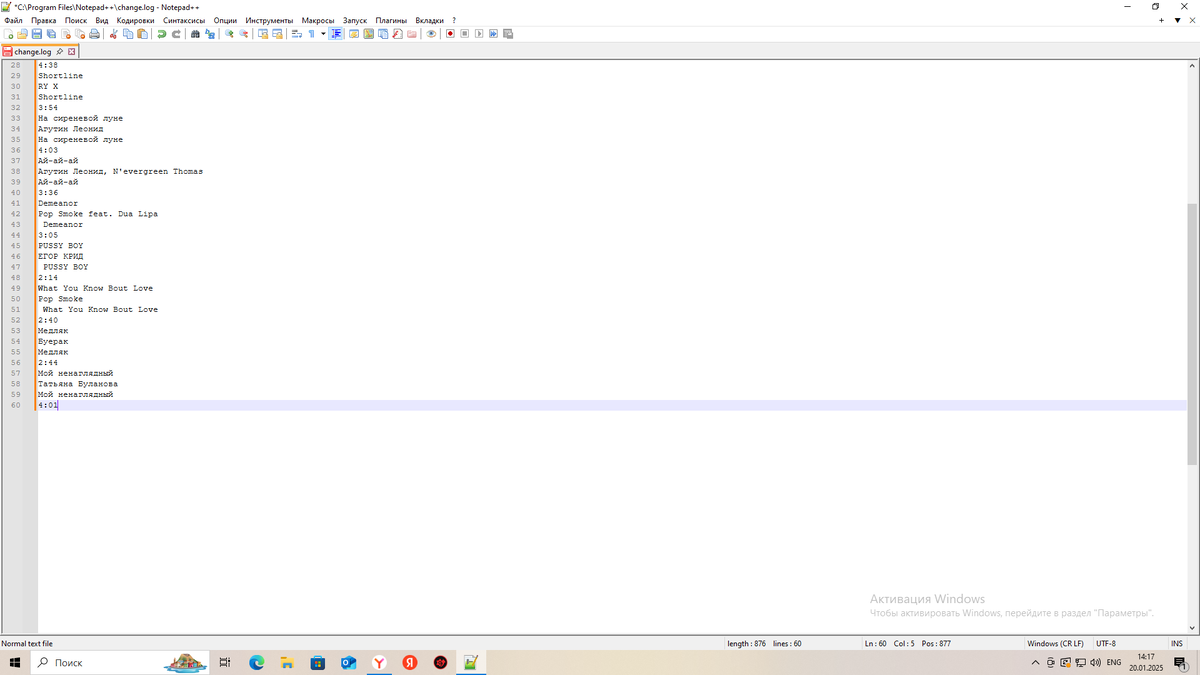Screen dimensions: 1200x675
Task: Show hidden tray icons chevron
Action: coord(1035,663)
